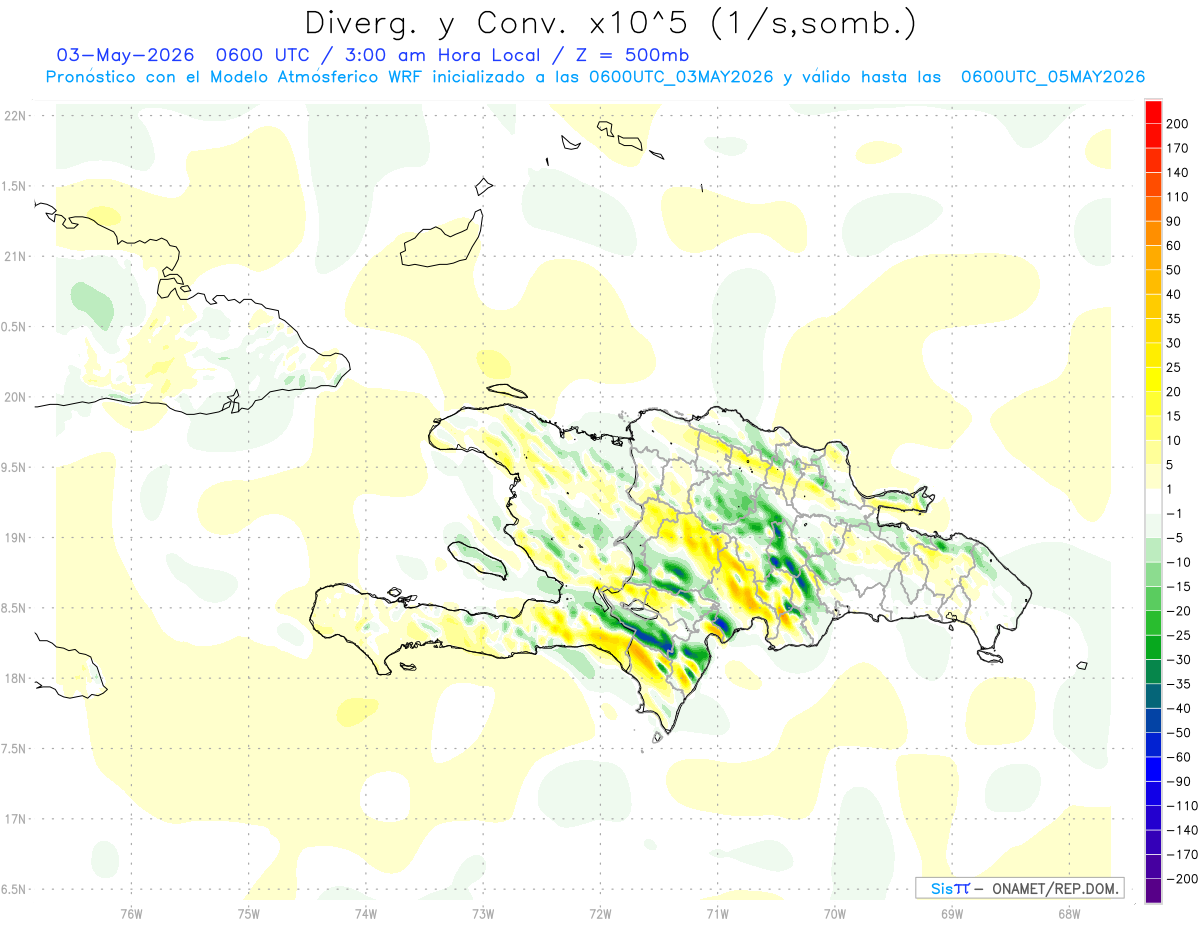Click the 76W longitude axis label
Screen dimensions: 1200x927
point(131,913)
